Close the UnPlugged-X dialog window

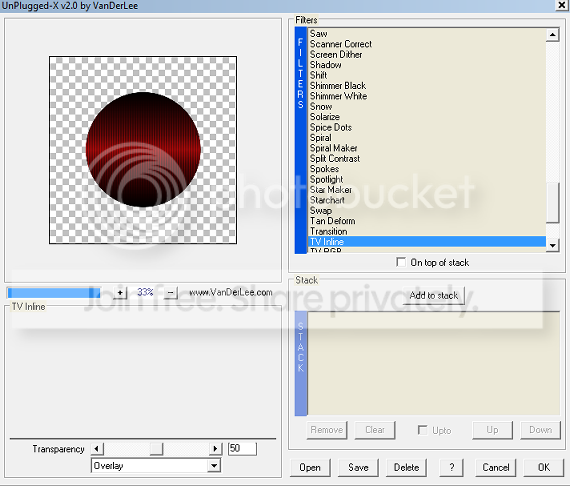click(x=562, y=5)
